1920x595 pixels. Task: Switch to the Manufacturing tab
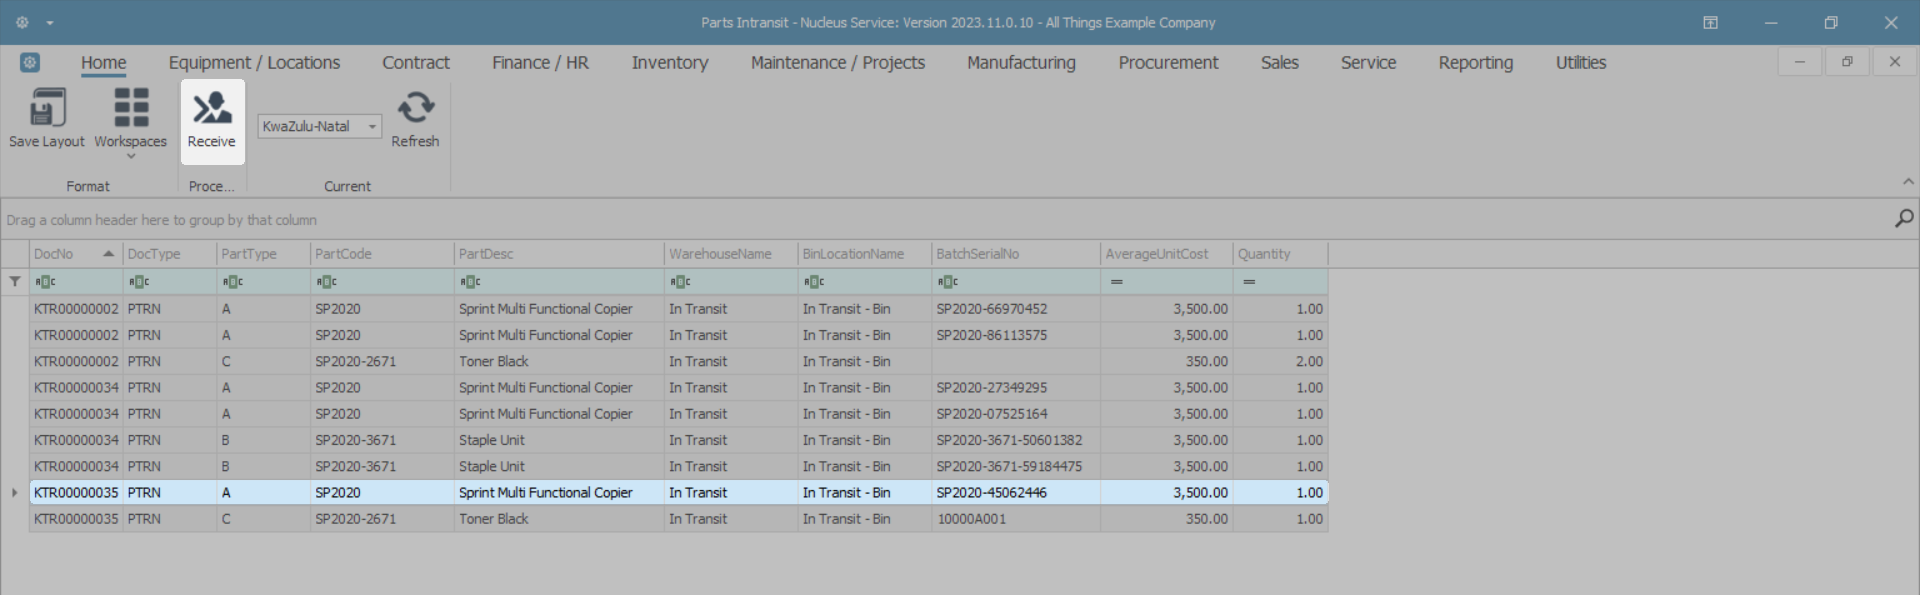coord(1021,63)
